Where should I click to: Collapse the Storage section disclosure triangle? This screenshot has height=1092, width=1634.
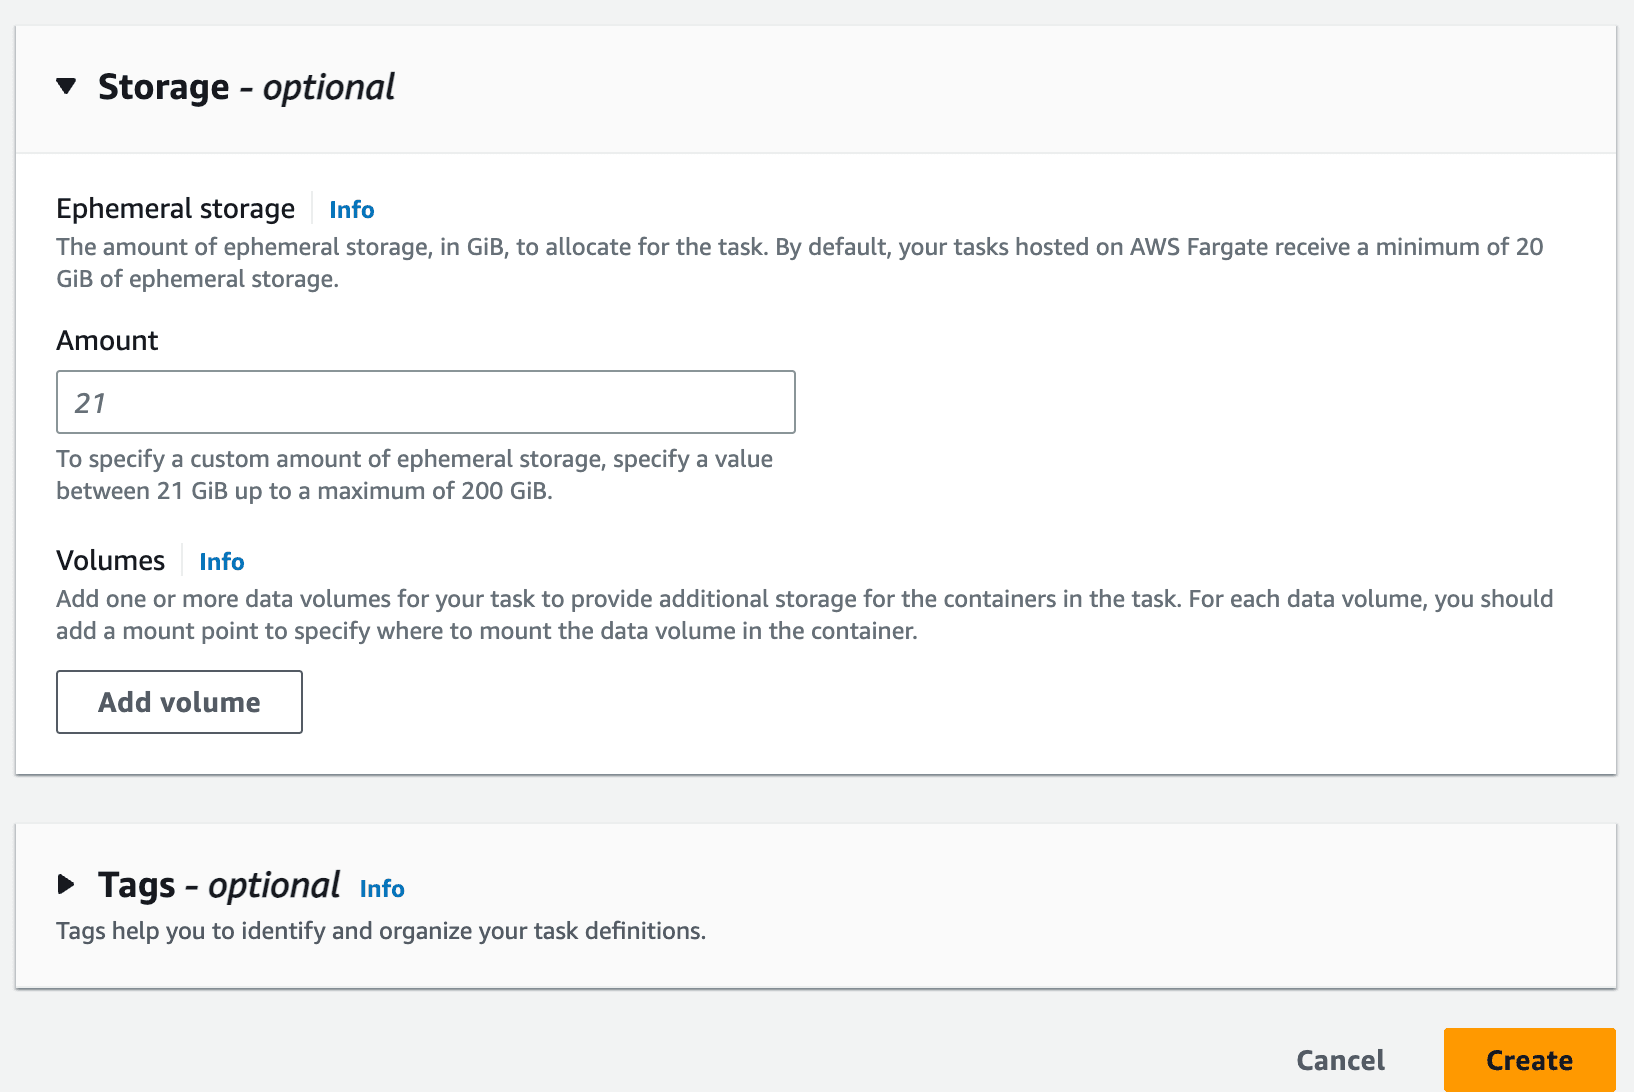(66, 87)
